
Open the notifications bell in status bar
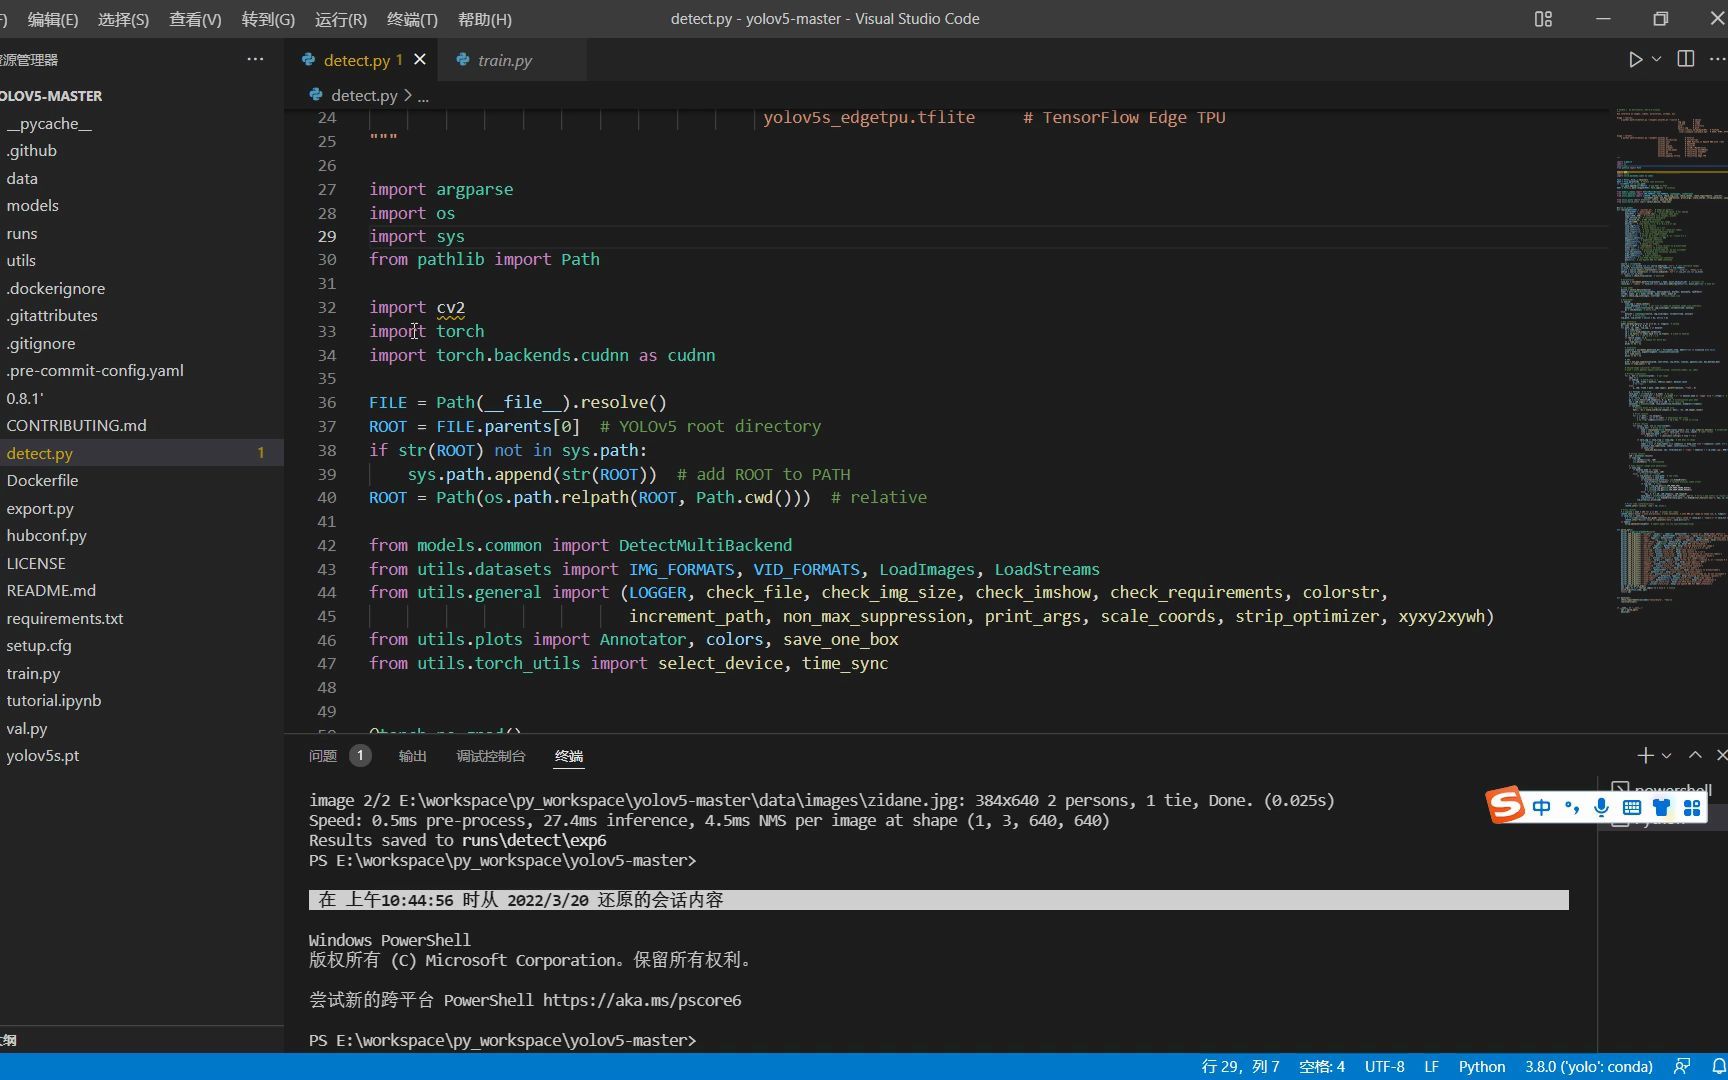click(x=1718, y=1066)
